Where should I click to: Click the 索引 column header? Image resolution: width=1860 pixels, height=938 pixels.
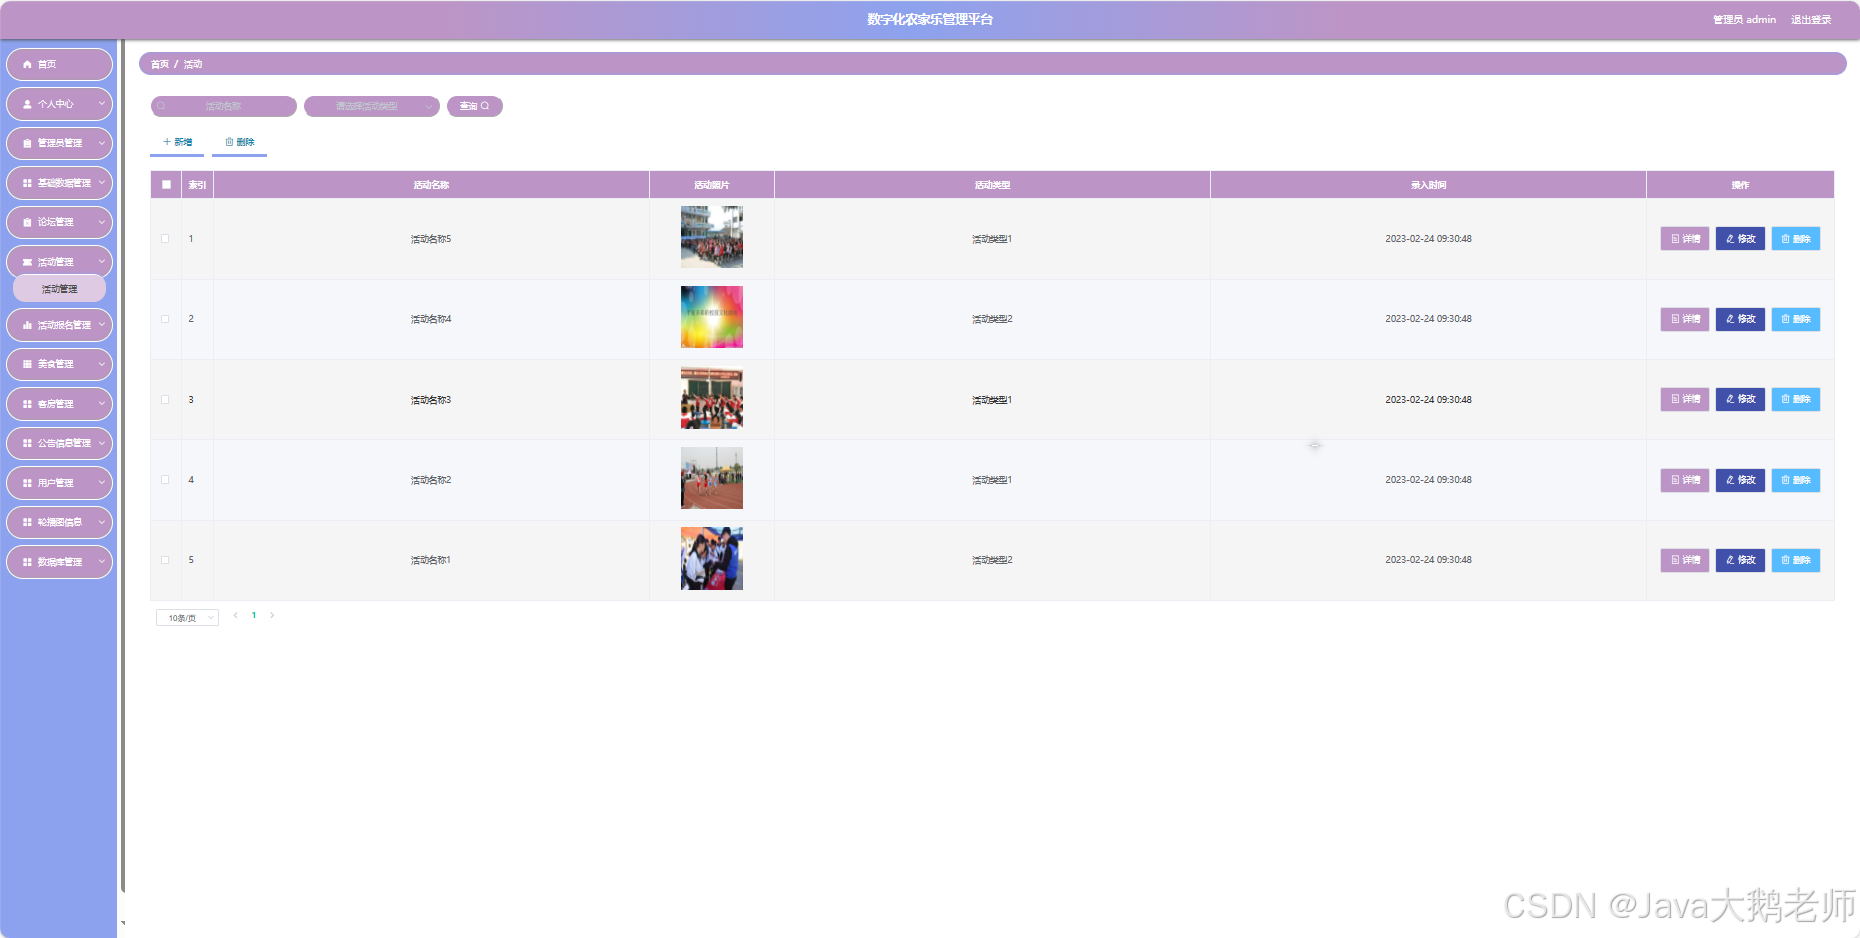click(x=197, y=185)
